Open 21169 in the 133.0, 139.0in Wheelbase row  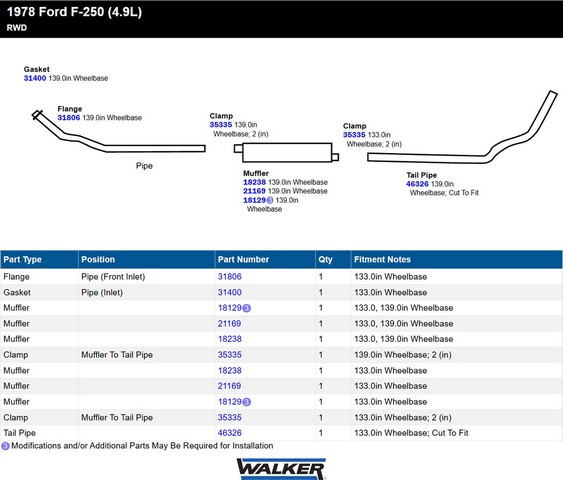tap(229, 324)
